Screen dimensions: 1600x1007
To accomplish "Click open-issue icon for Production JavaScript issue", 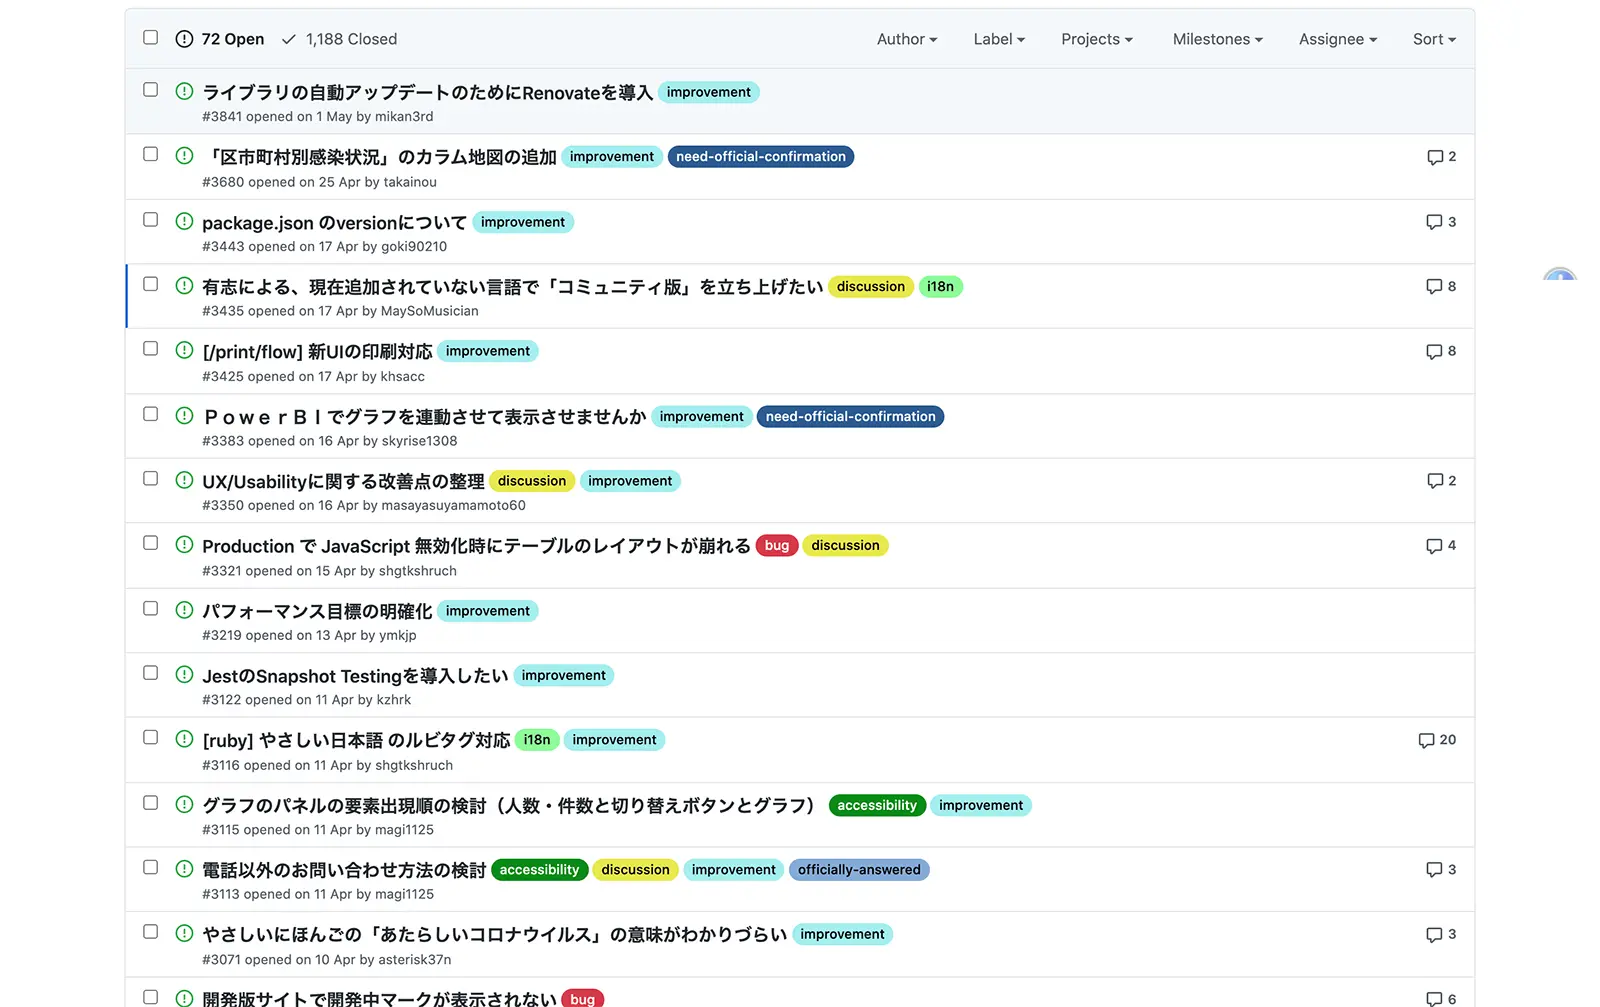I will coord(184,545).
